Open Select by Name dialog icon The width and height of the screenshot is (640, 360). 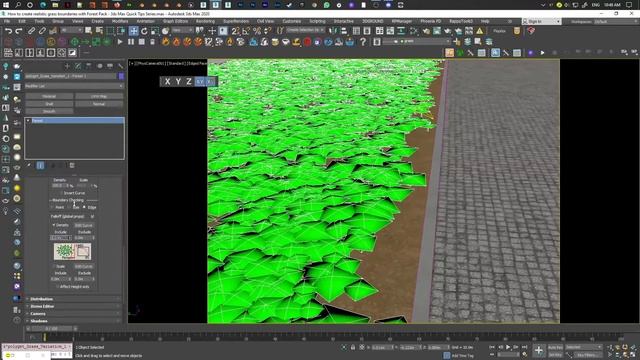[99, 31]
